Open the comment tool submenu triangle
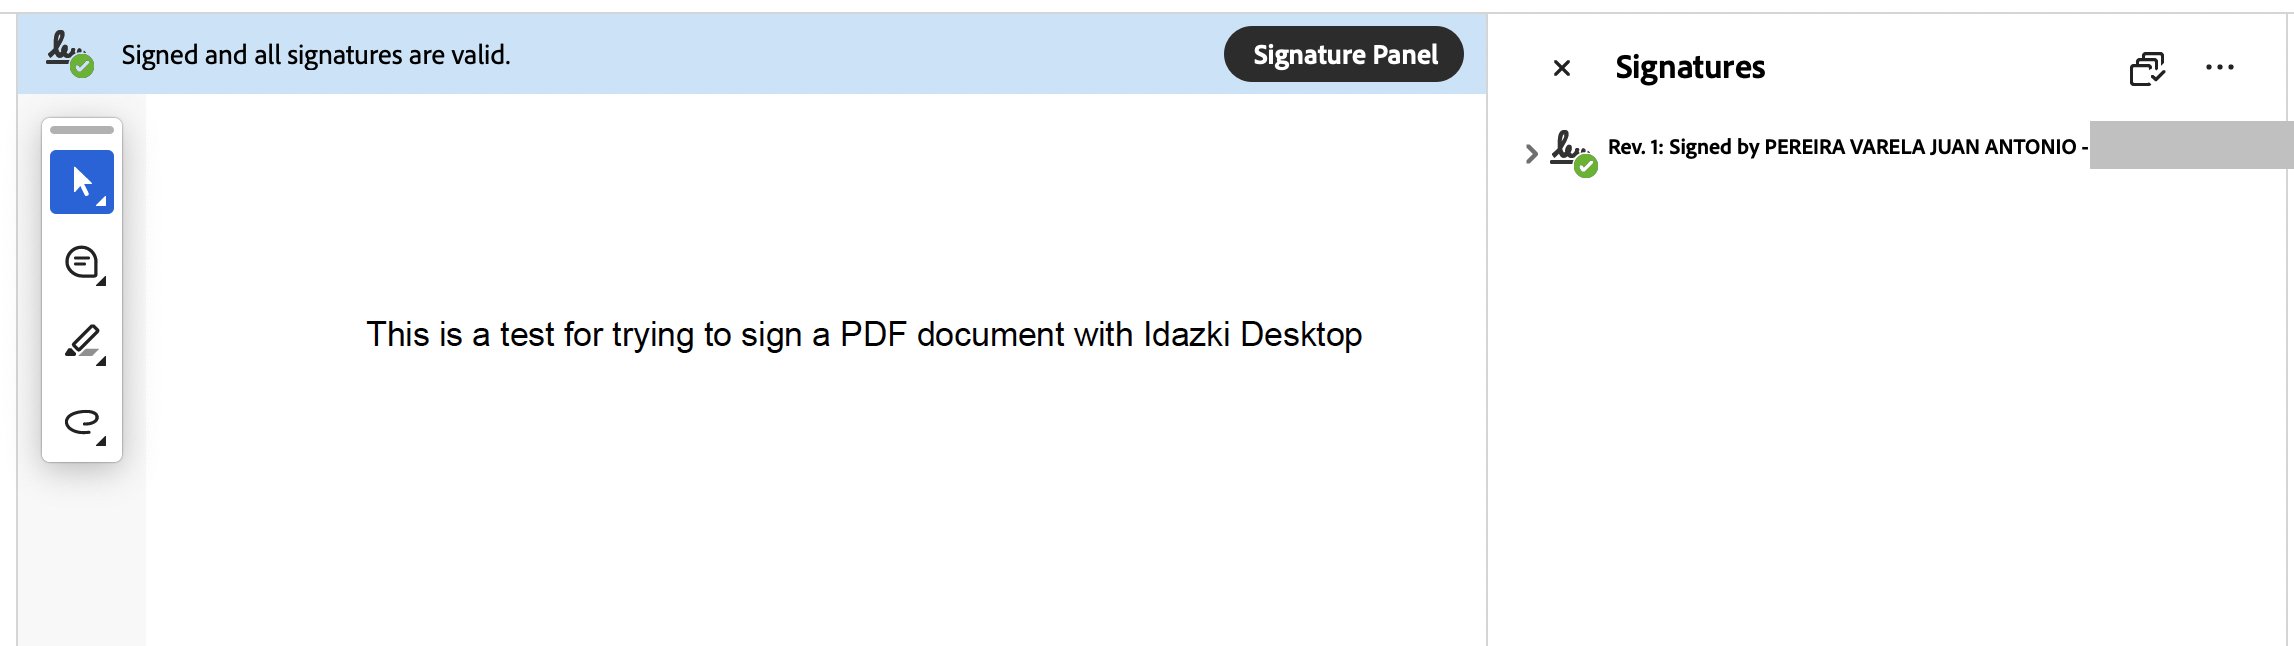This screenshot has height=646, width=2294. 101,282
